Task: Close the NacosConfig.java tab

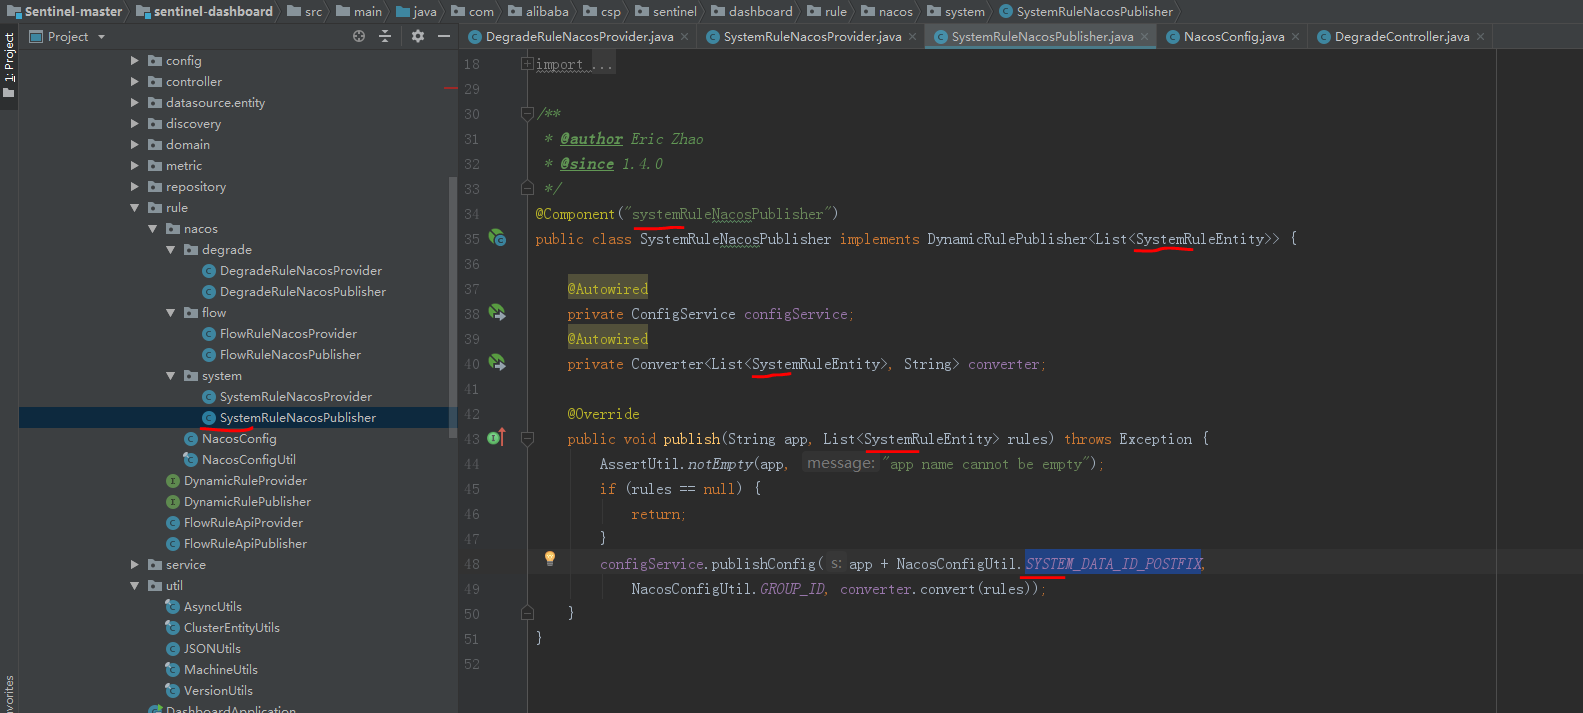Action: [x=1296, y=37]
